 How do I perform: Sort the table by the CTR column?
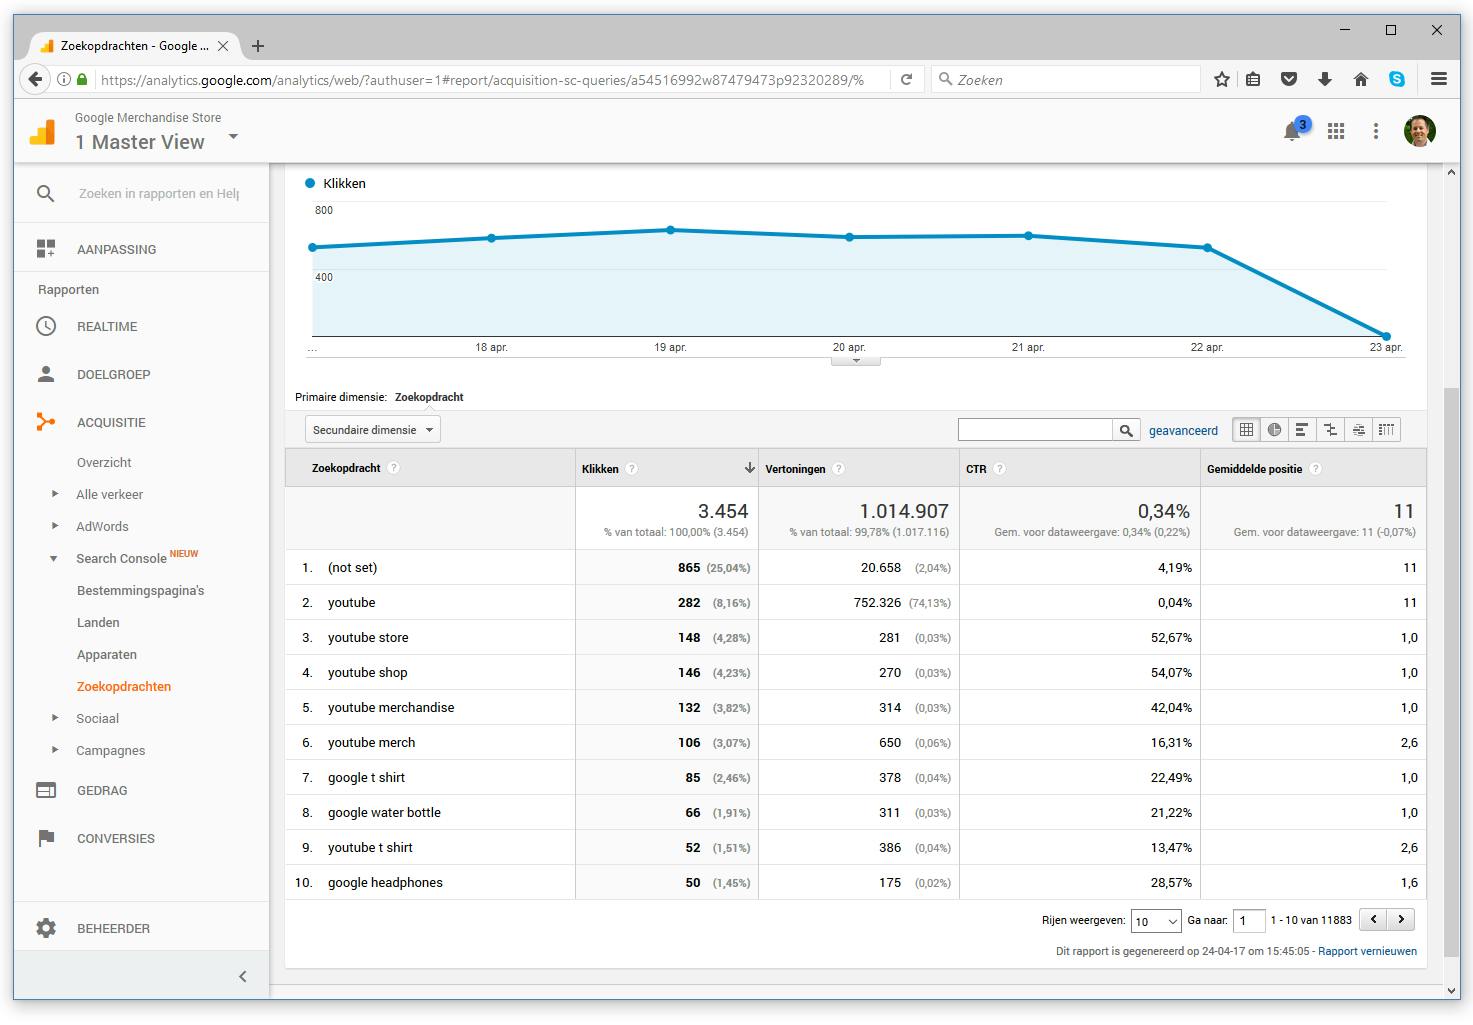(976, 469)
